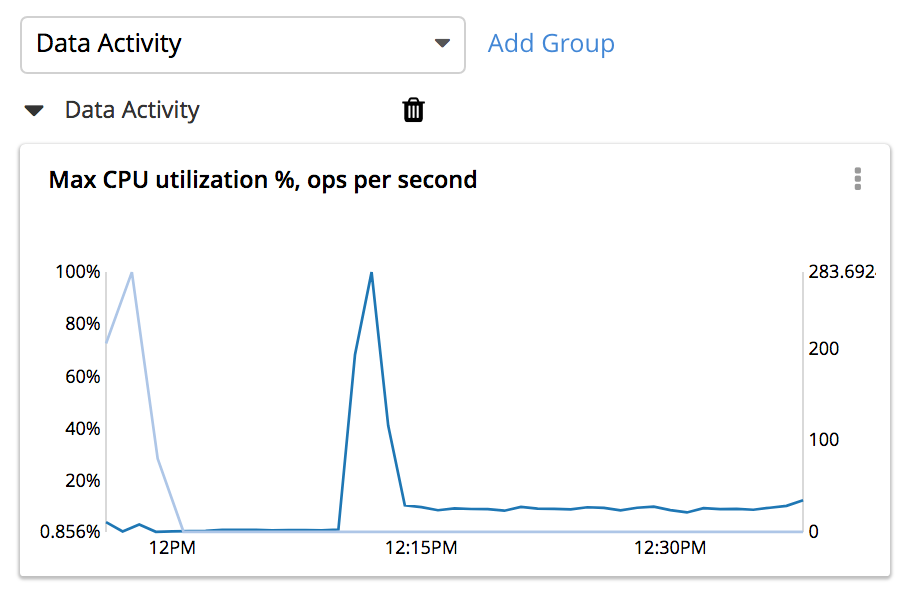Click the Add Group link
Viewport: 907px width, 597px height.
(551, 44)
